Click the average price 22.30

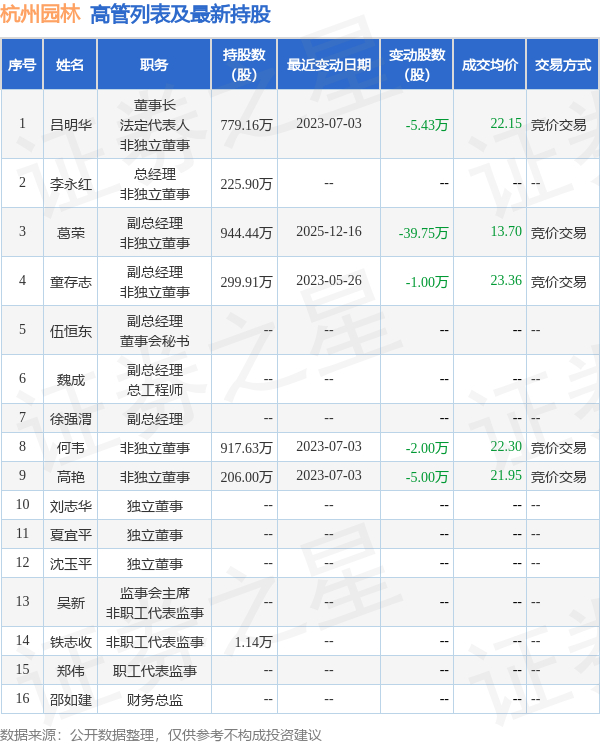(x=506, y=446)
